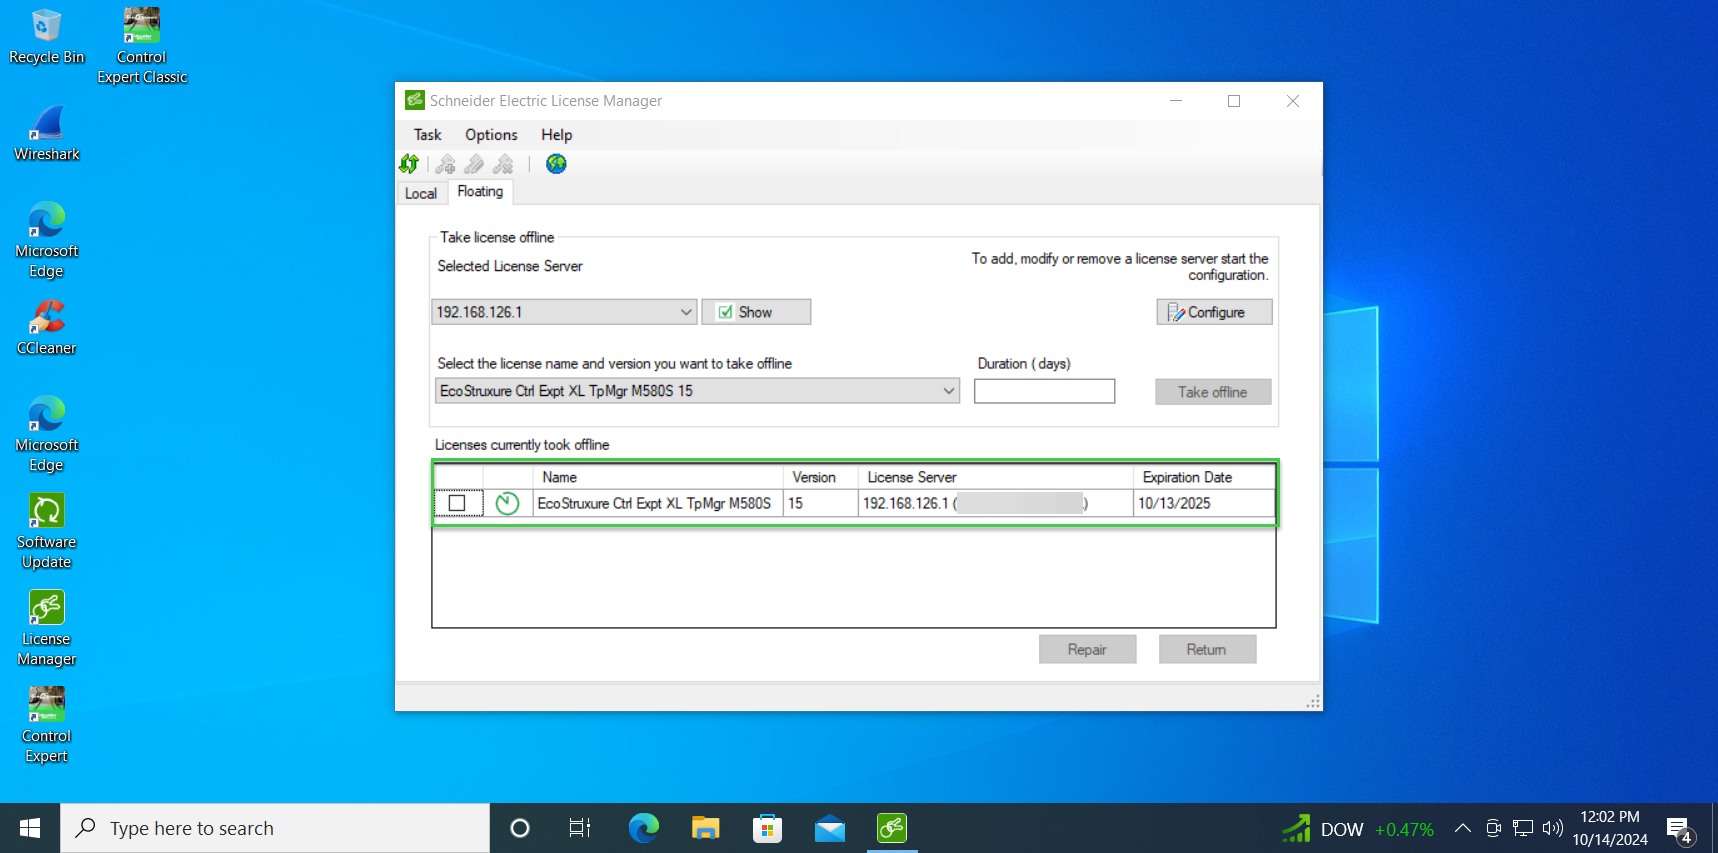The height and width of the screenshot is (853, 1718).
Task: Click the Configure button
Action: 1214,312
